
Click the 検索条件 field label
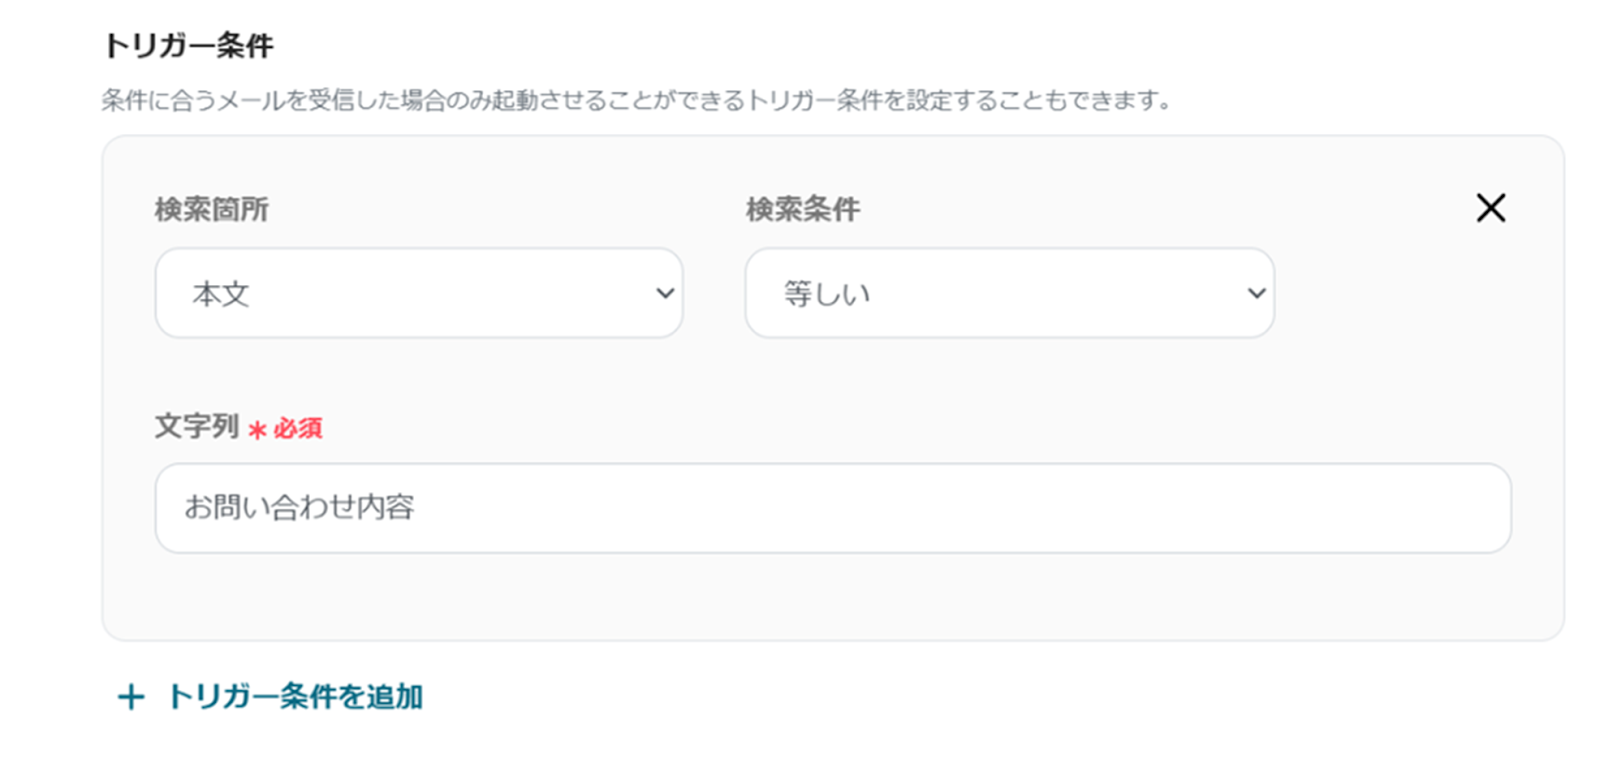pos(803,209)
